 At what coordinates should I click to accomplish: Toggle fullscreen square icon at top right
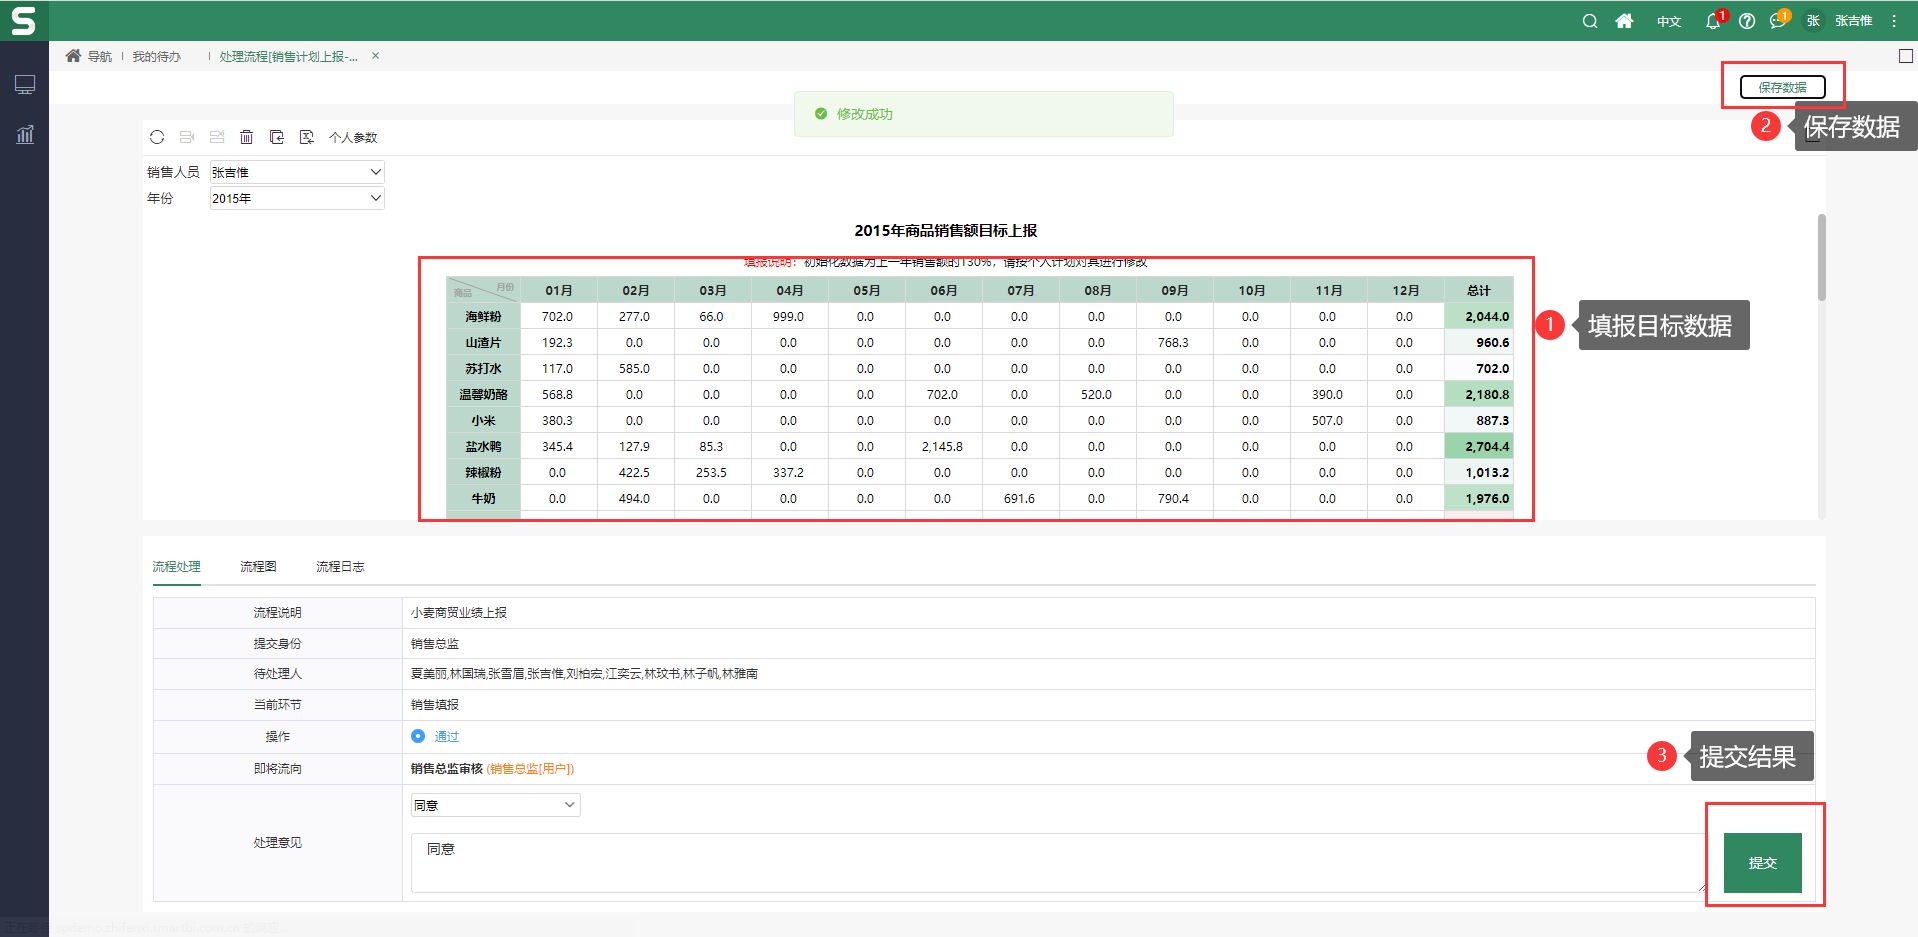click(x=1905, y=56)
